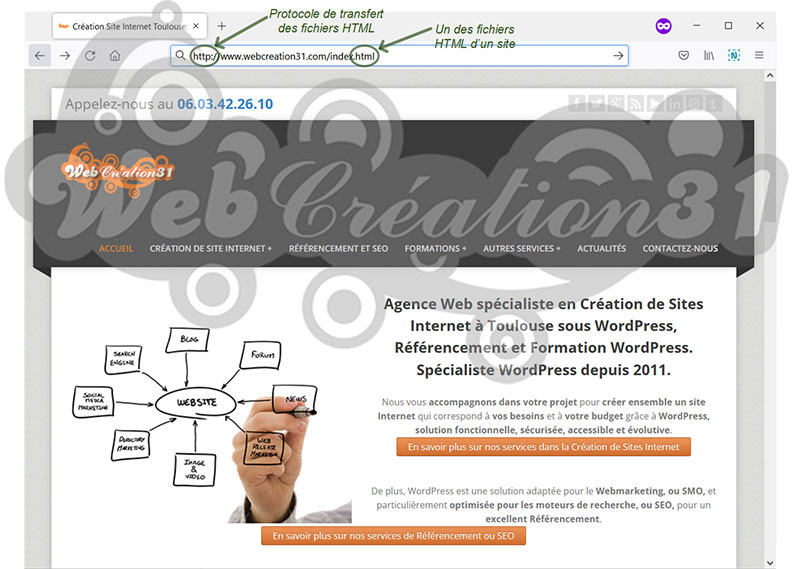Open the ACTUALITÉS menu item
Image resolution: width=800 pixels, height=569 pixels.
coord(602,249)
